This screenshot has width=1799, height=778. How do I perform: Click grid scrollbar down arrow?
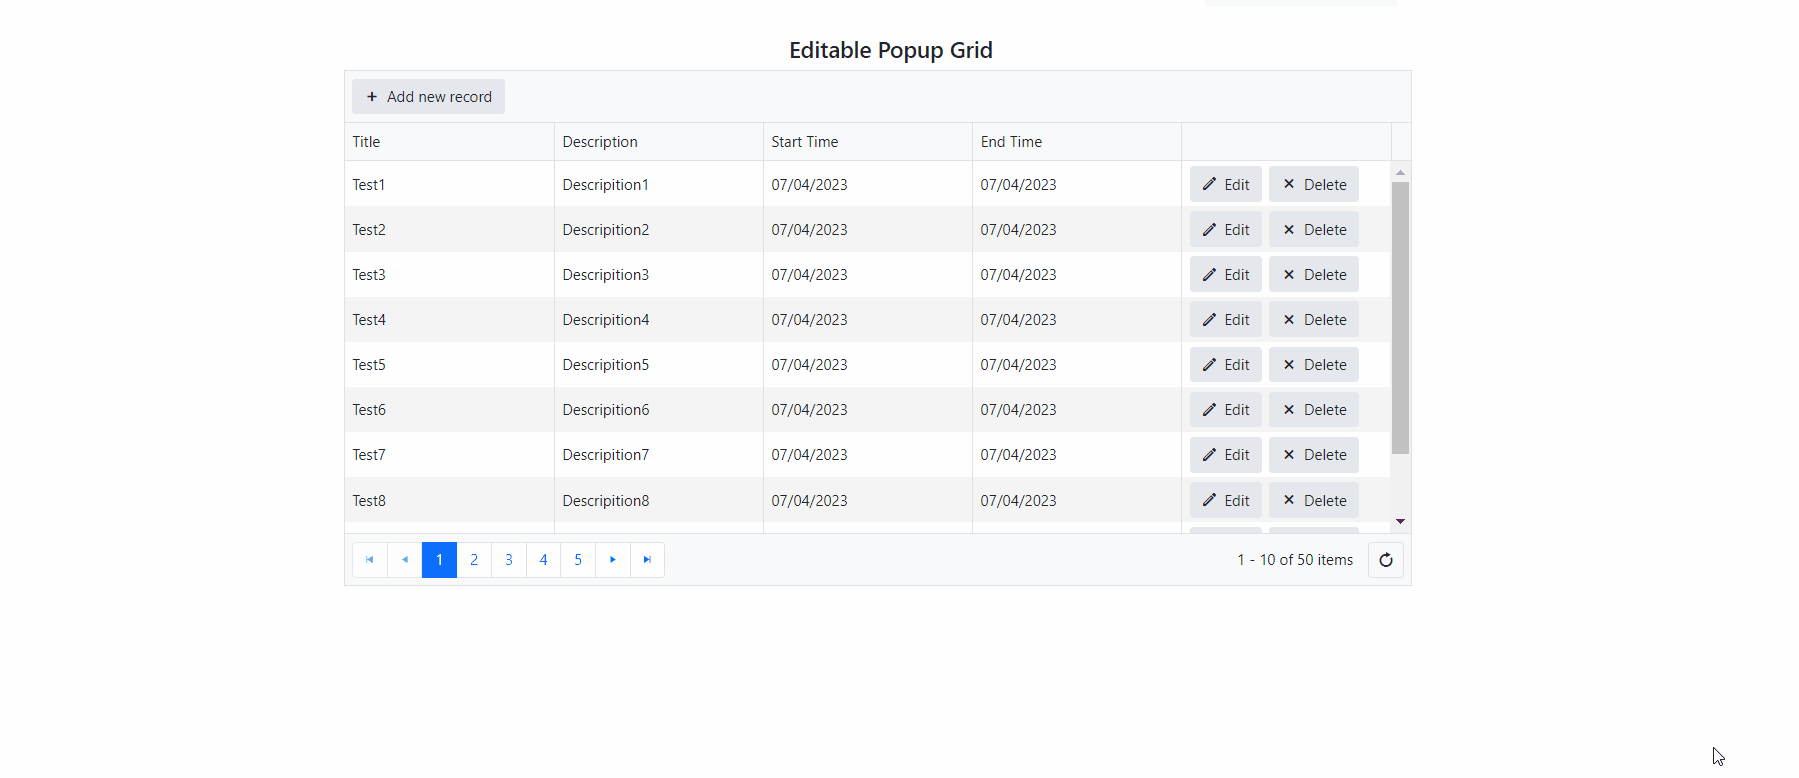coord(1401,521)
